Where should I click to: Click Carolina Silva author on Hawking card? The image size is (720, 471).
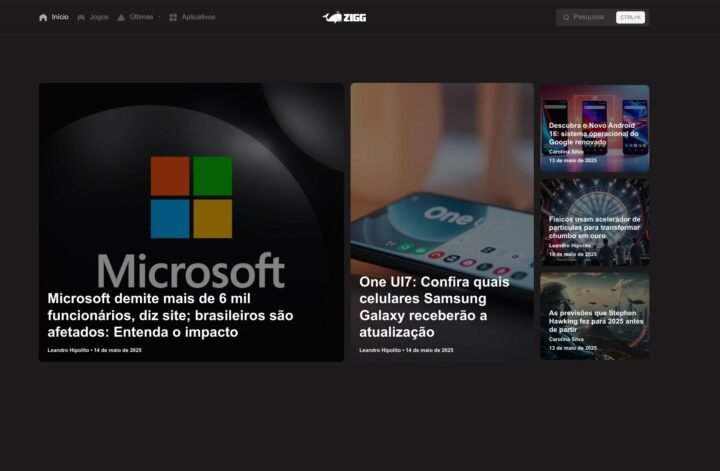tap(566, 339)
